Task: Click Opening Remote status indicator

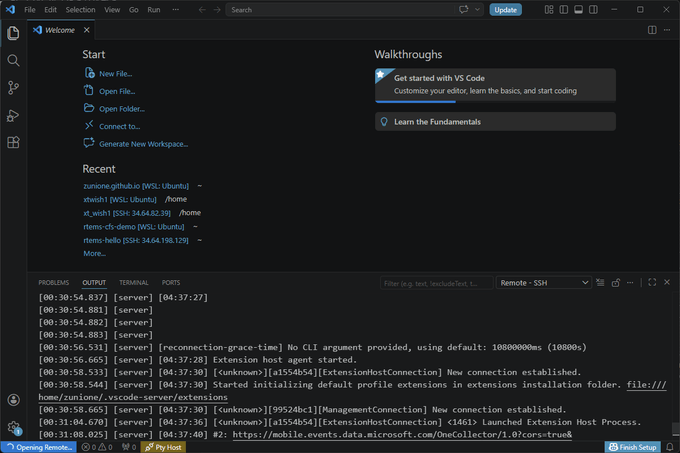Action: pos(39,447)
